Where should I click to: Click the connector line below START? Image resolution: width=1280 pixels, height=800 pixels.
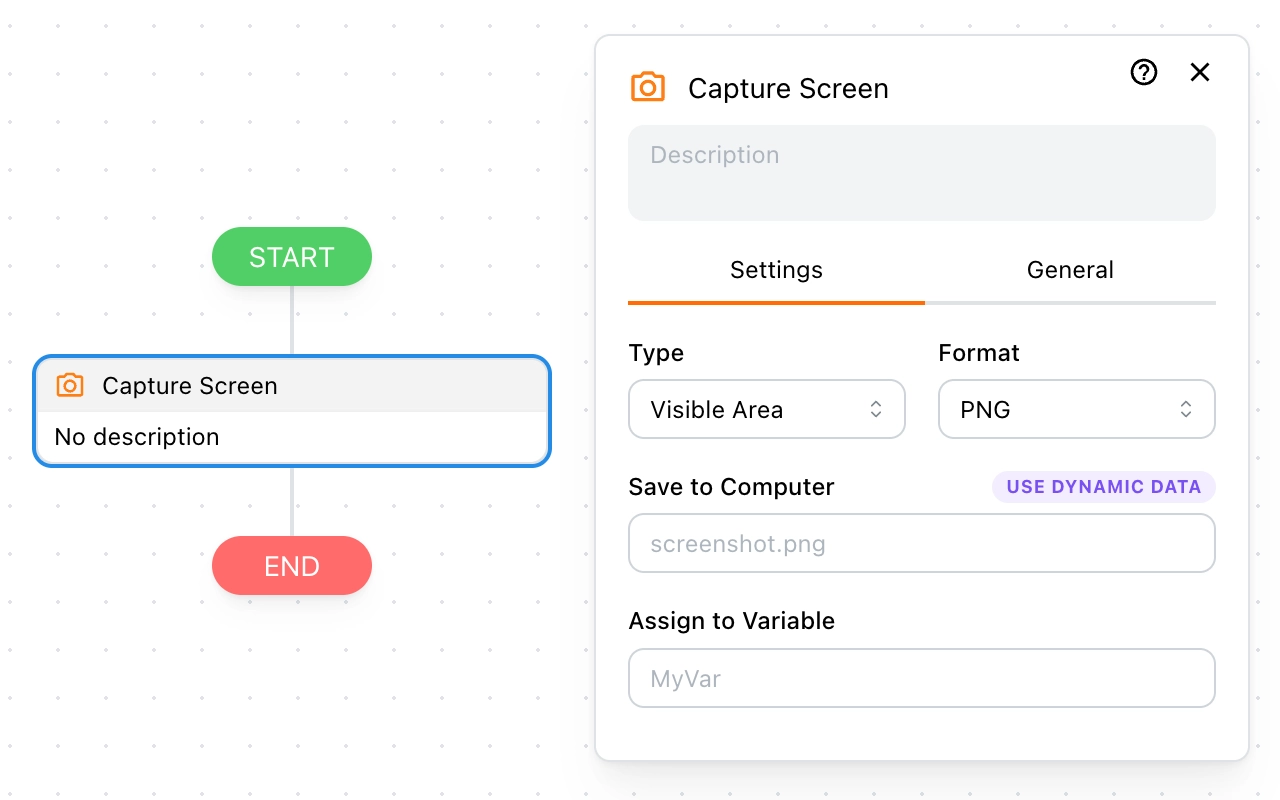(292, 320)
